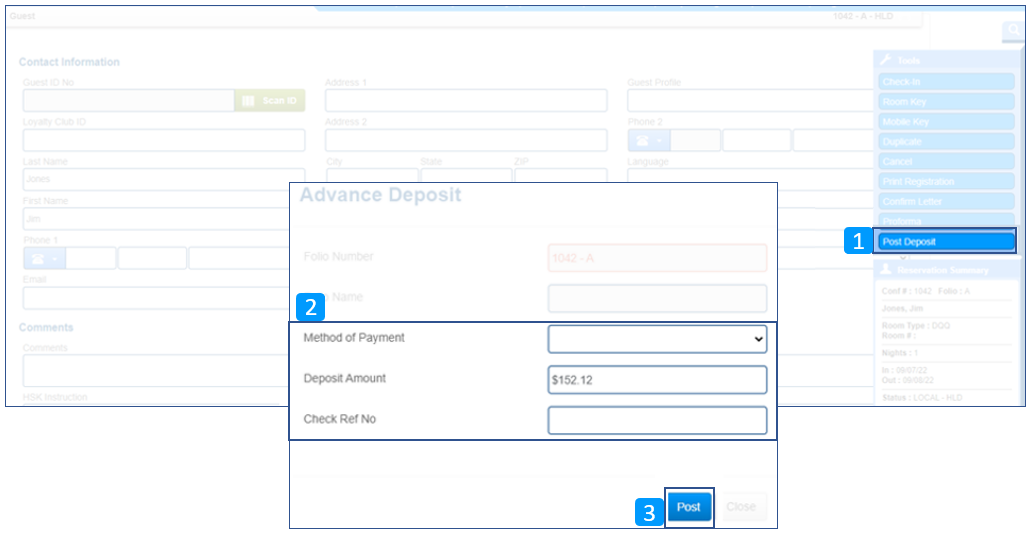The image size is (1031, 534).
Task: Choose Room Key from the Tools list
Action: coord(946,102)
